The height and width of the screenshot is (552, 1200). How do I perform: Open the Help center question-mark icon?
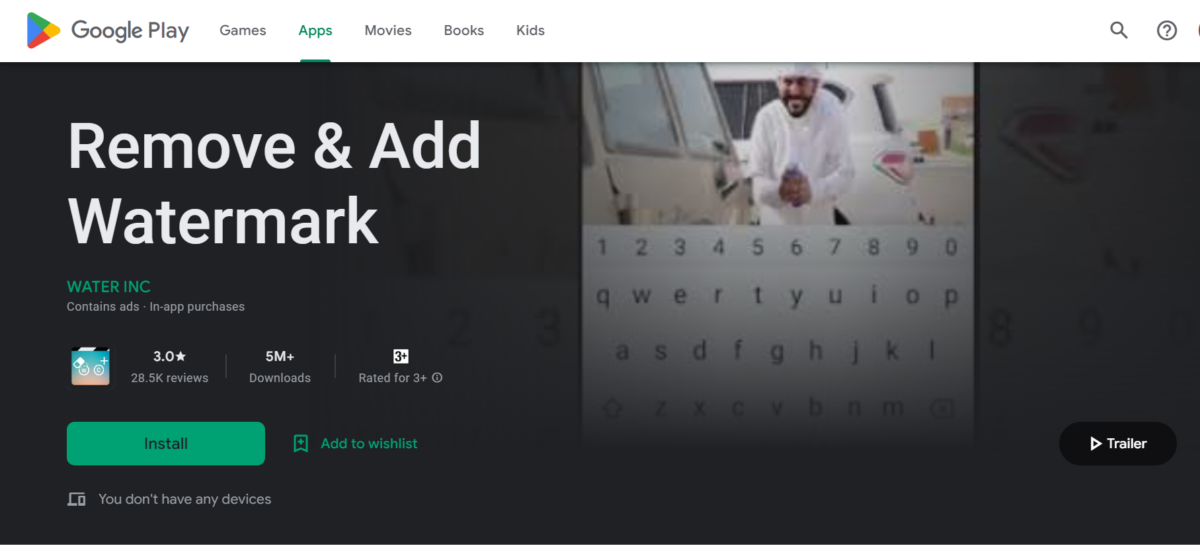[1167, 30]
